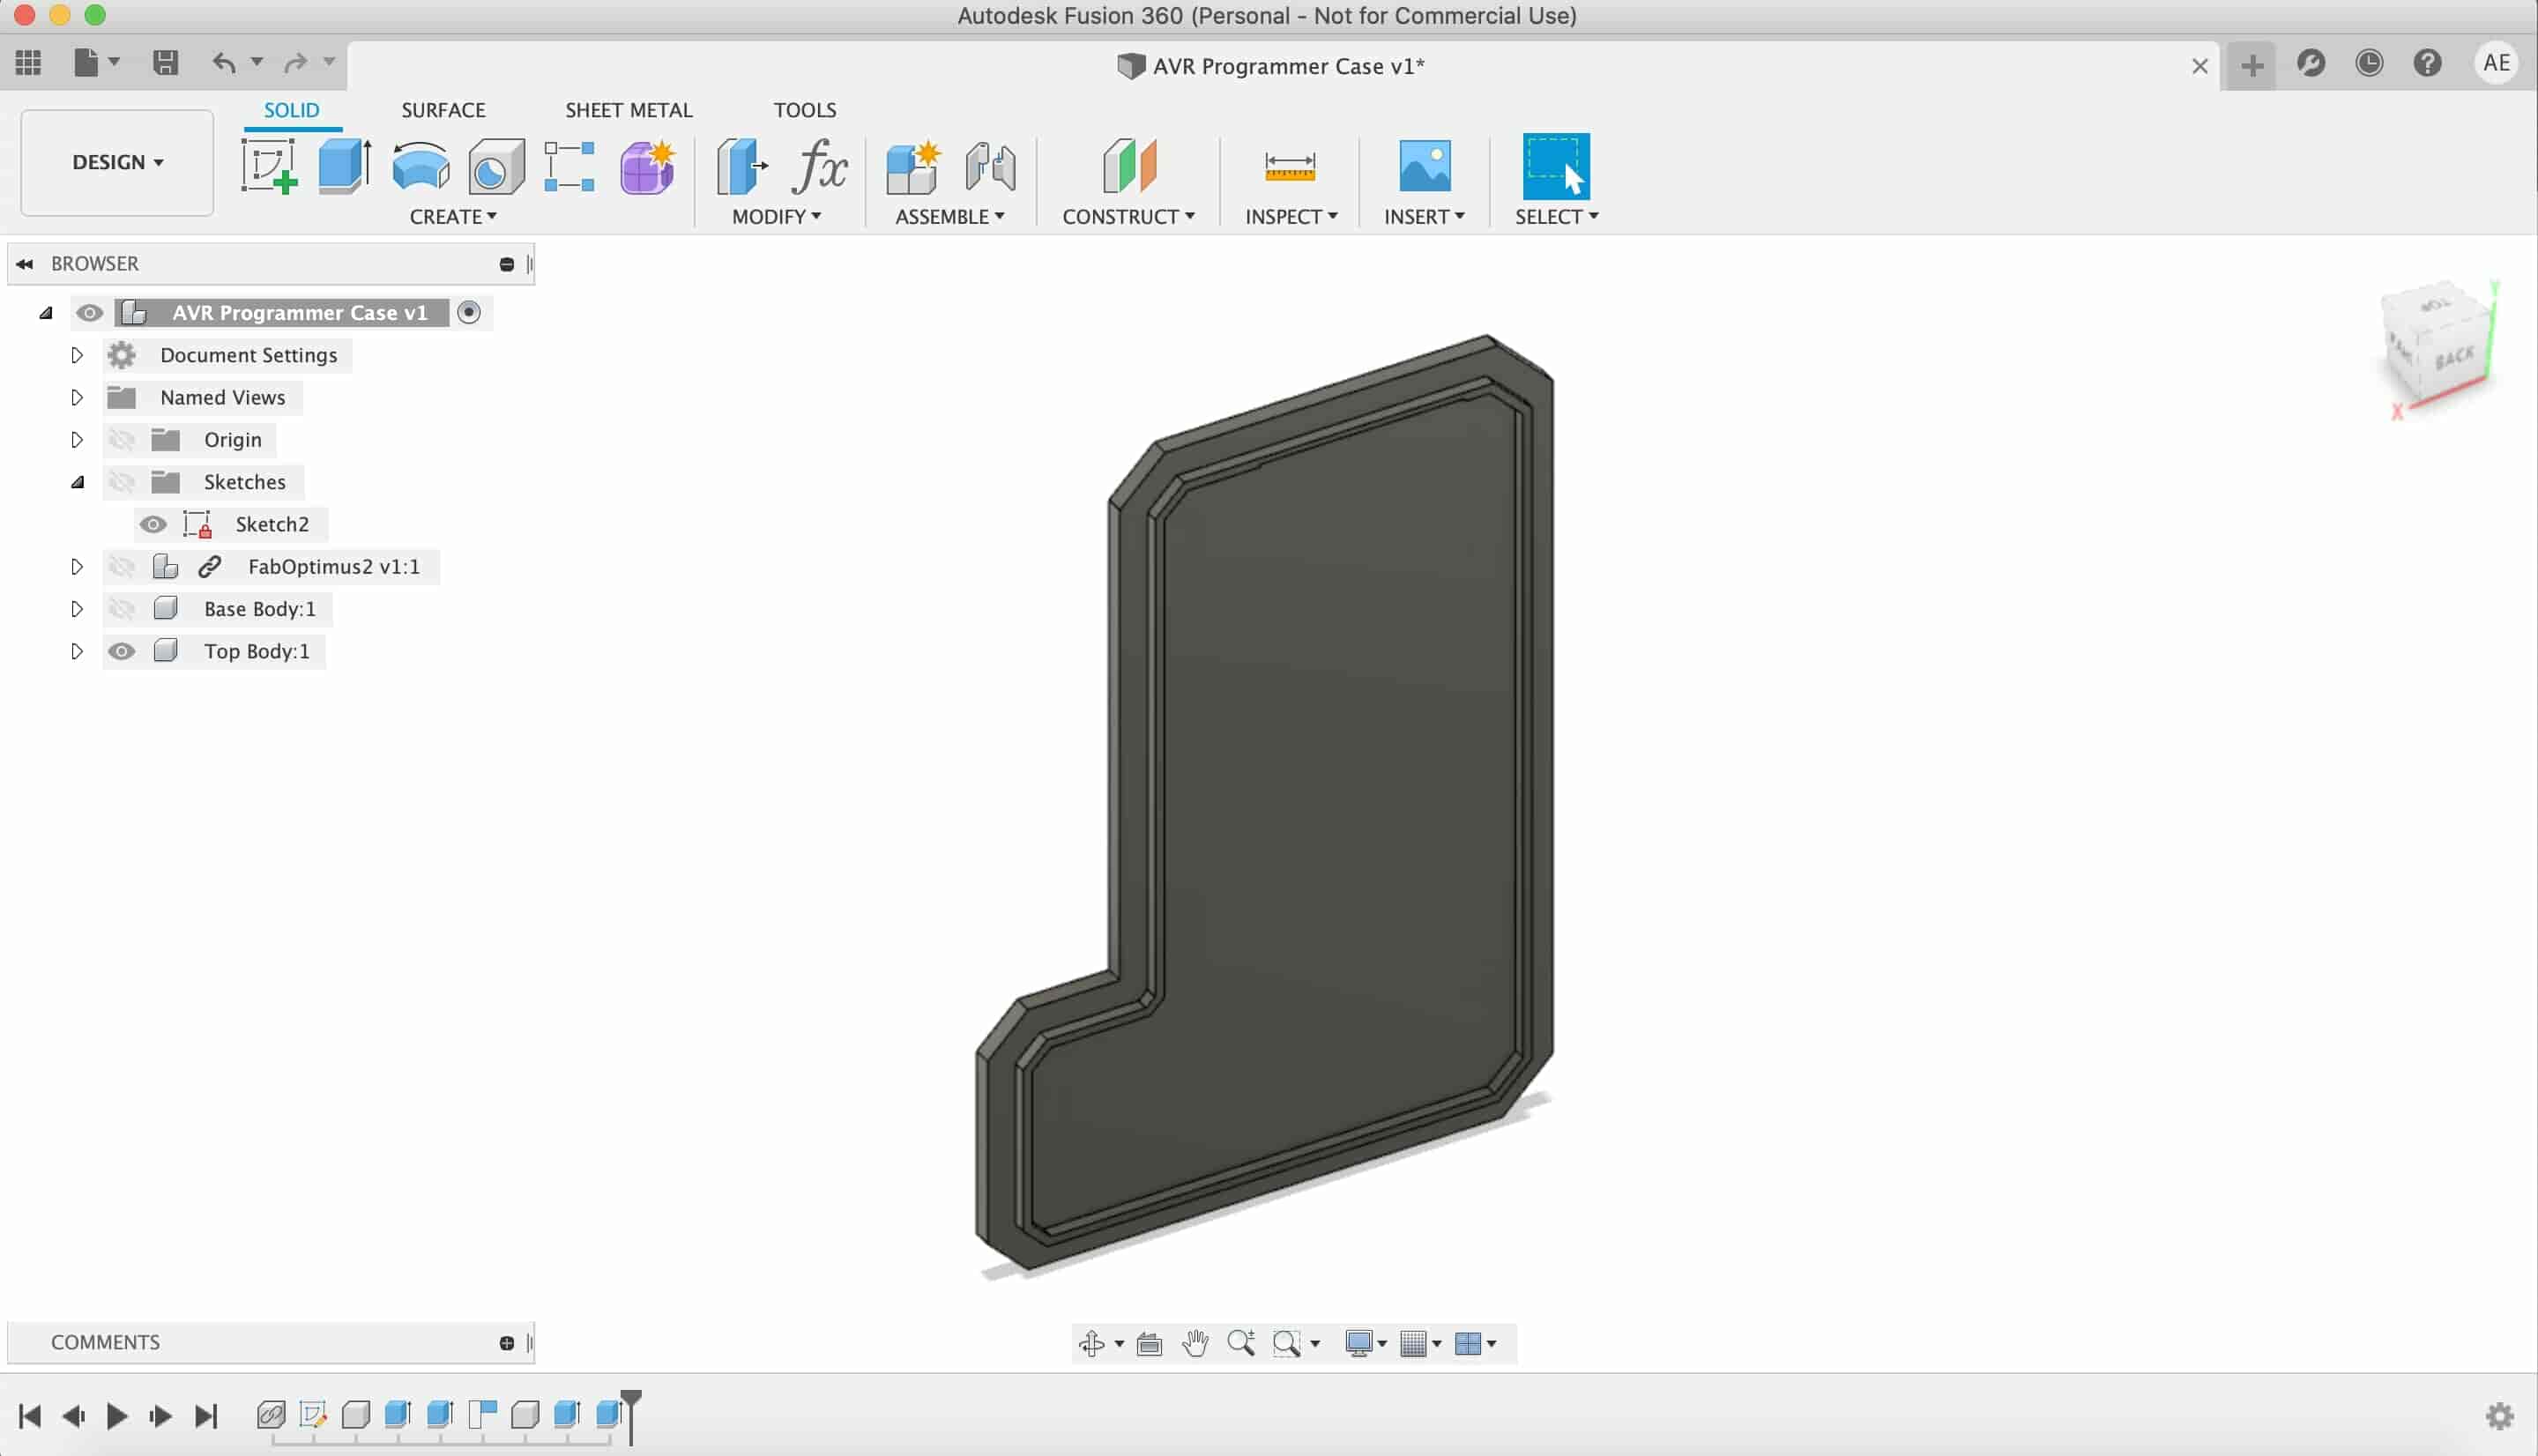Play the timeline
The image size is (2538, 1456).
click(116, 1416)
